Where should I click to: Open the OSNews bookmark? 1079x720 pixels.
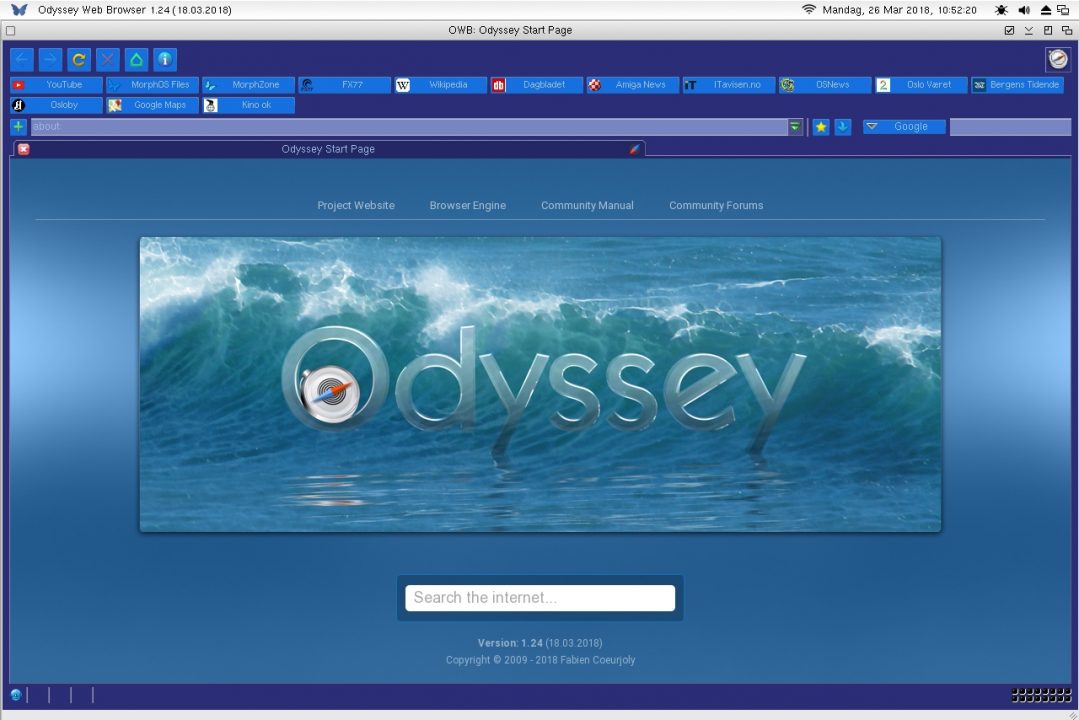[825, 85]
